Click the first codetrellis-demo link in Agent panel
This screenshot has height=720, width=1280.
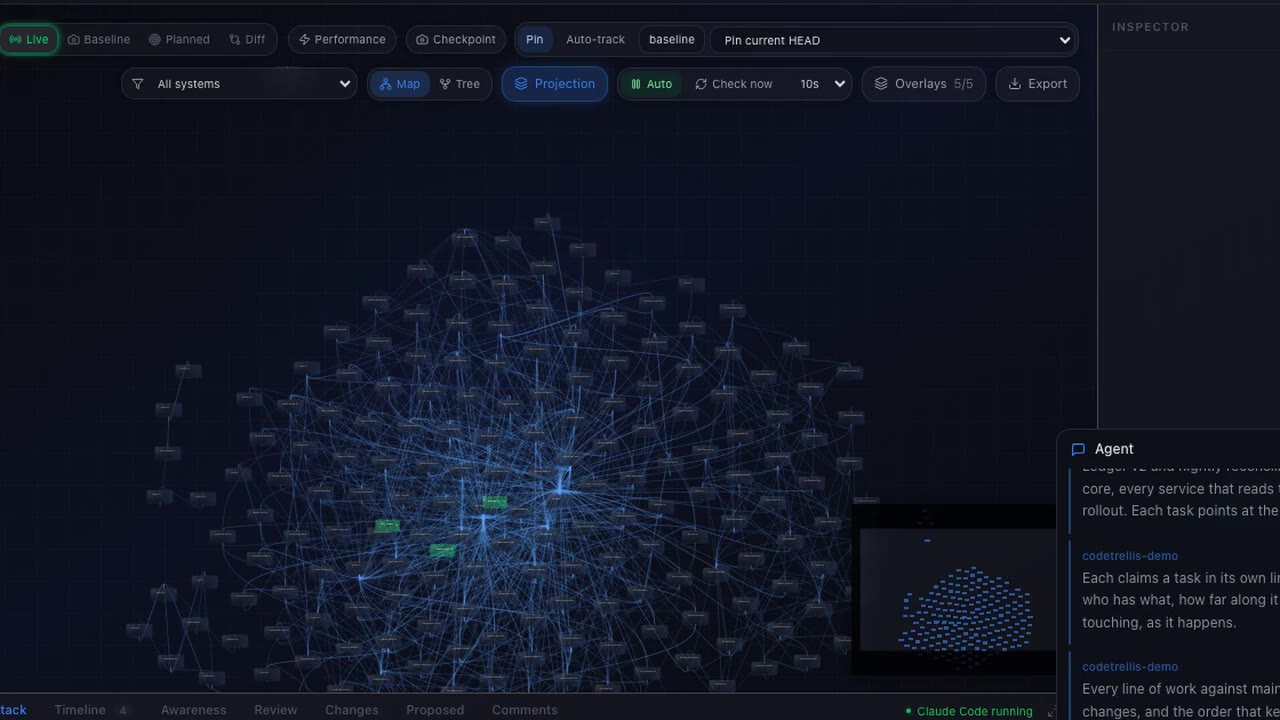coord(1130,556)
